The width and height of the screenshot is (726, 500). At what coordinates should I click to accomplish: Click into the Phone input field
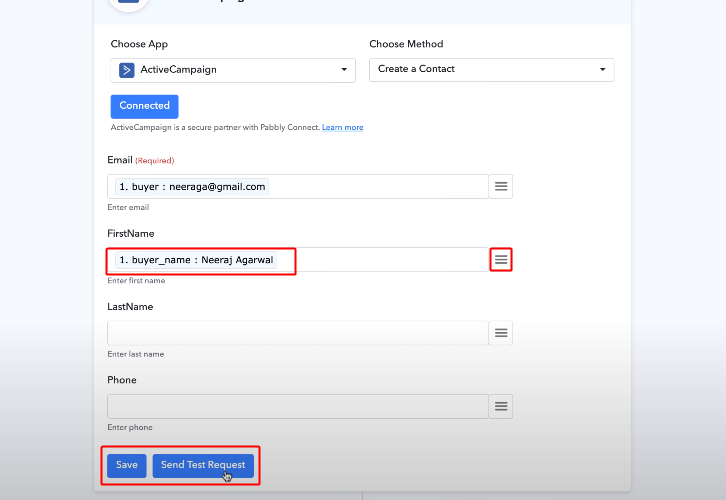pyautogui.click(x=298, y=406)
